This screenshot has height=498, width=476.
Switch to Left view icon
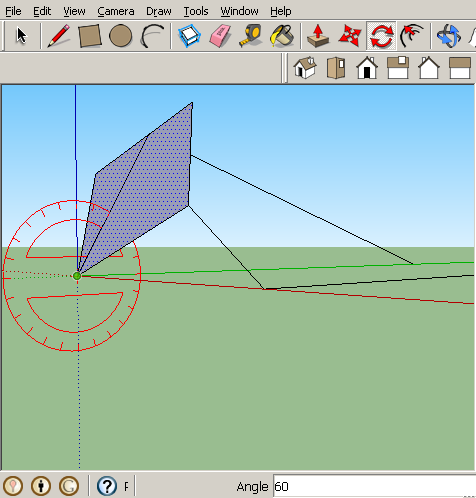pos(460,68)
